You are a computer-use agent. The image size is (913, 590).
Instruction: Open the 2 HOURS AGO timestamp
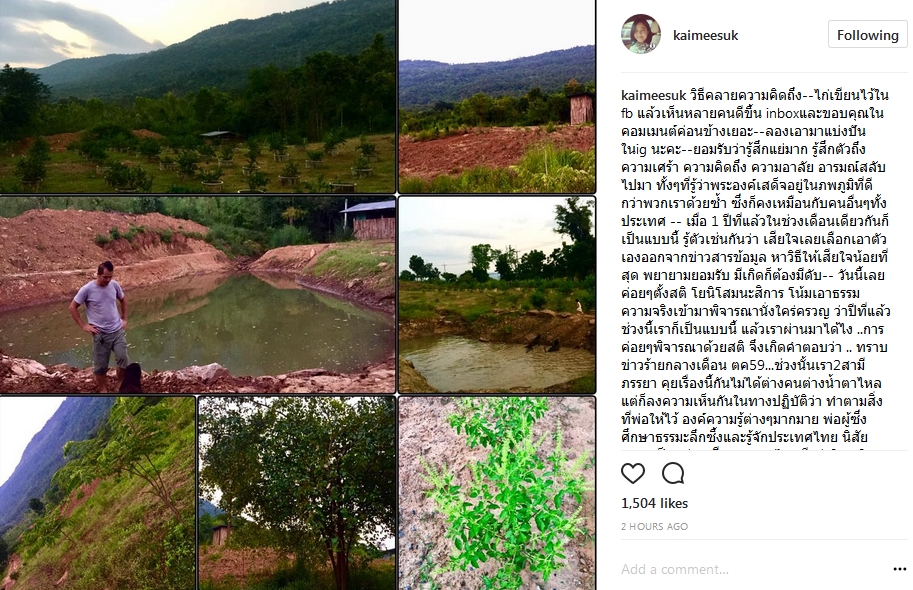(x=654, y=527)
